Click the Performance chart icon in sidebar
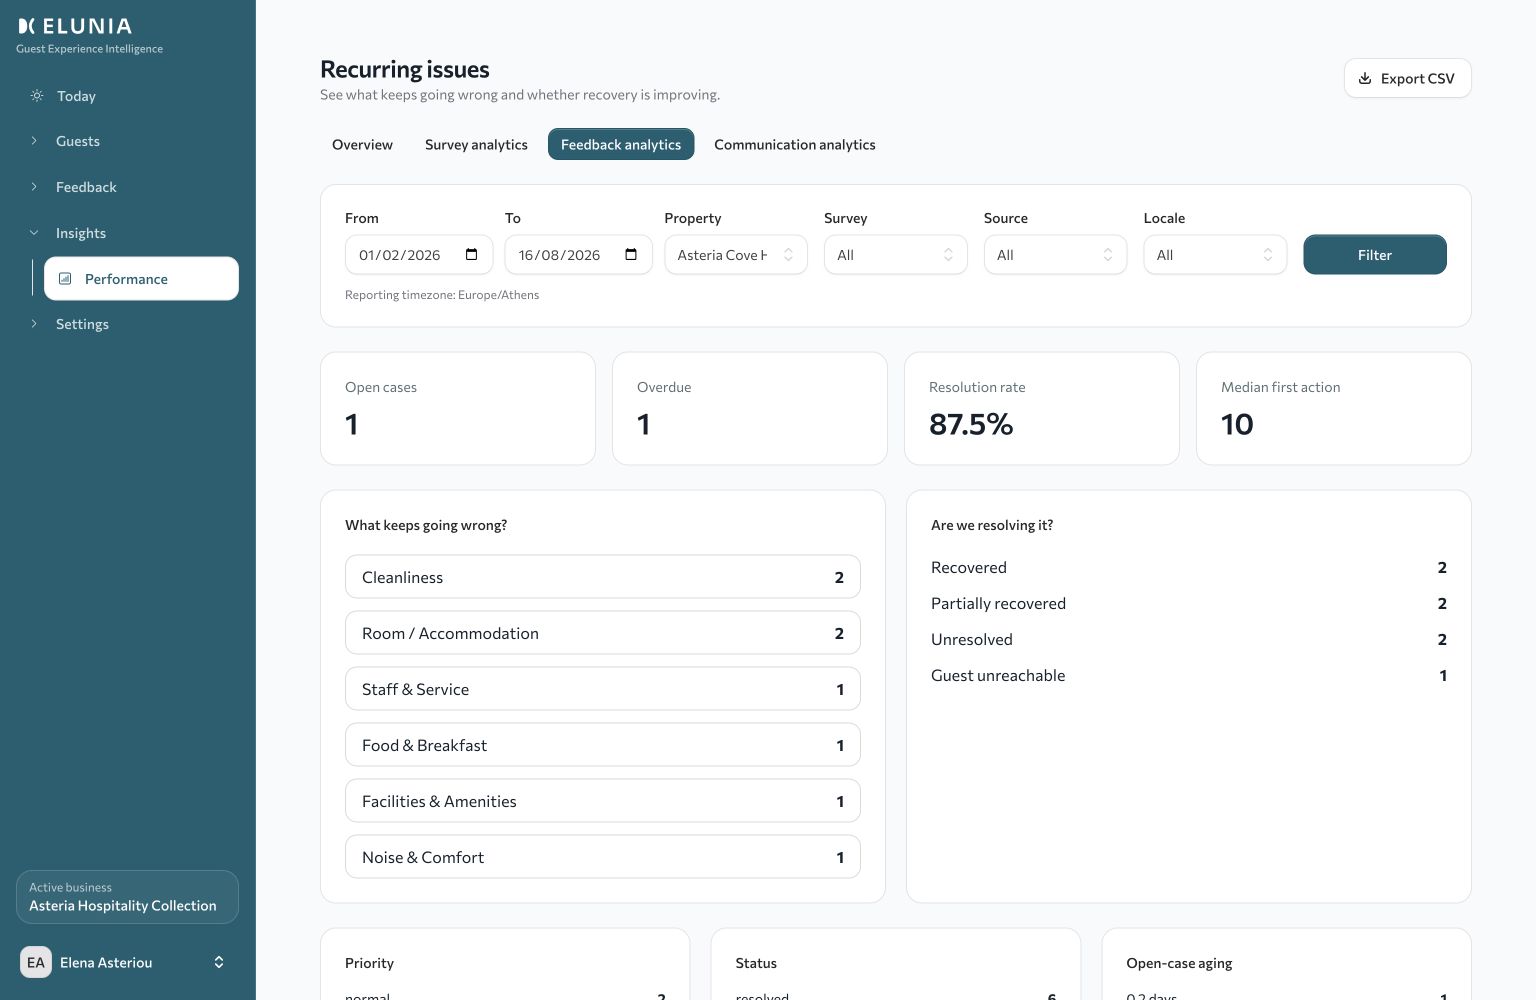The height and width of the screenshot is (1000, 1536). pos(65,279)
